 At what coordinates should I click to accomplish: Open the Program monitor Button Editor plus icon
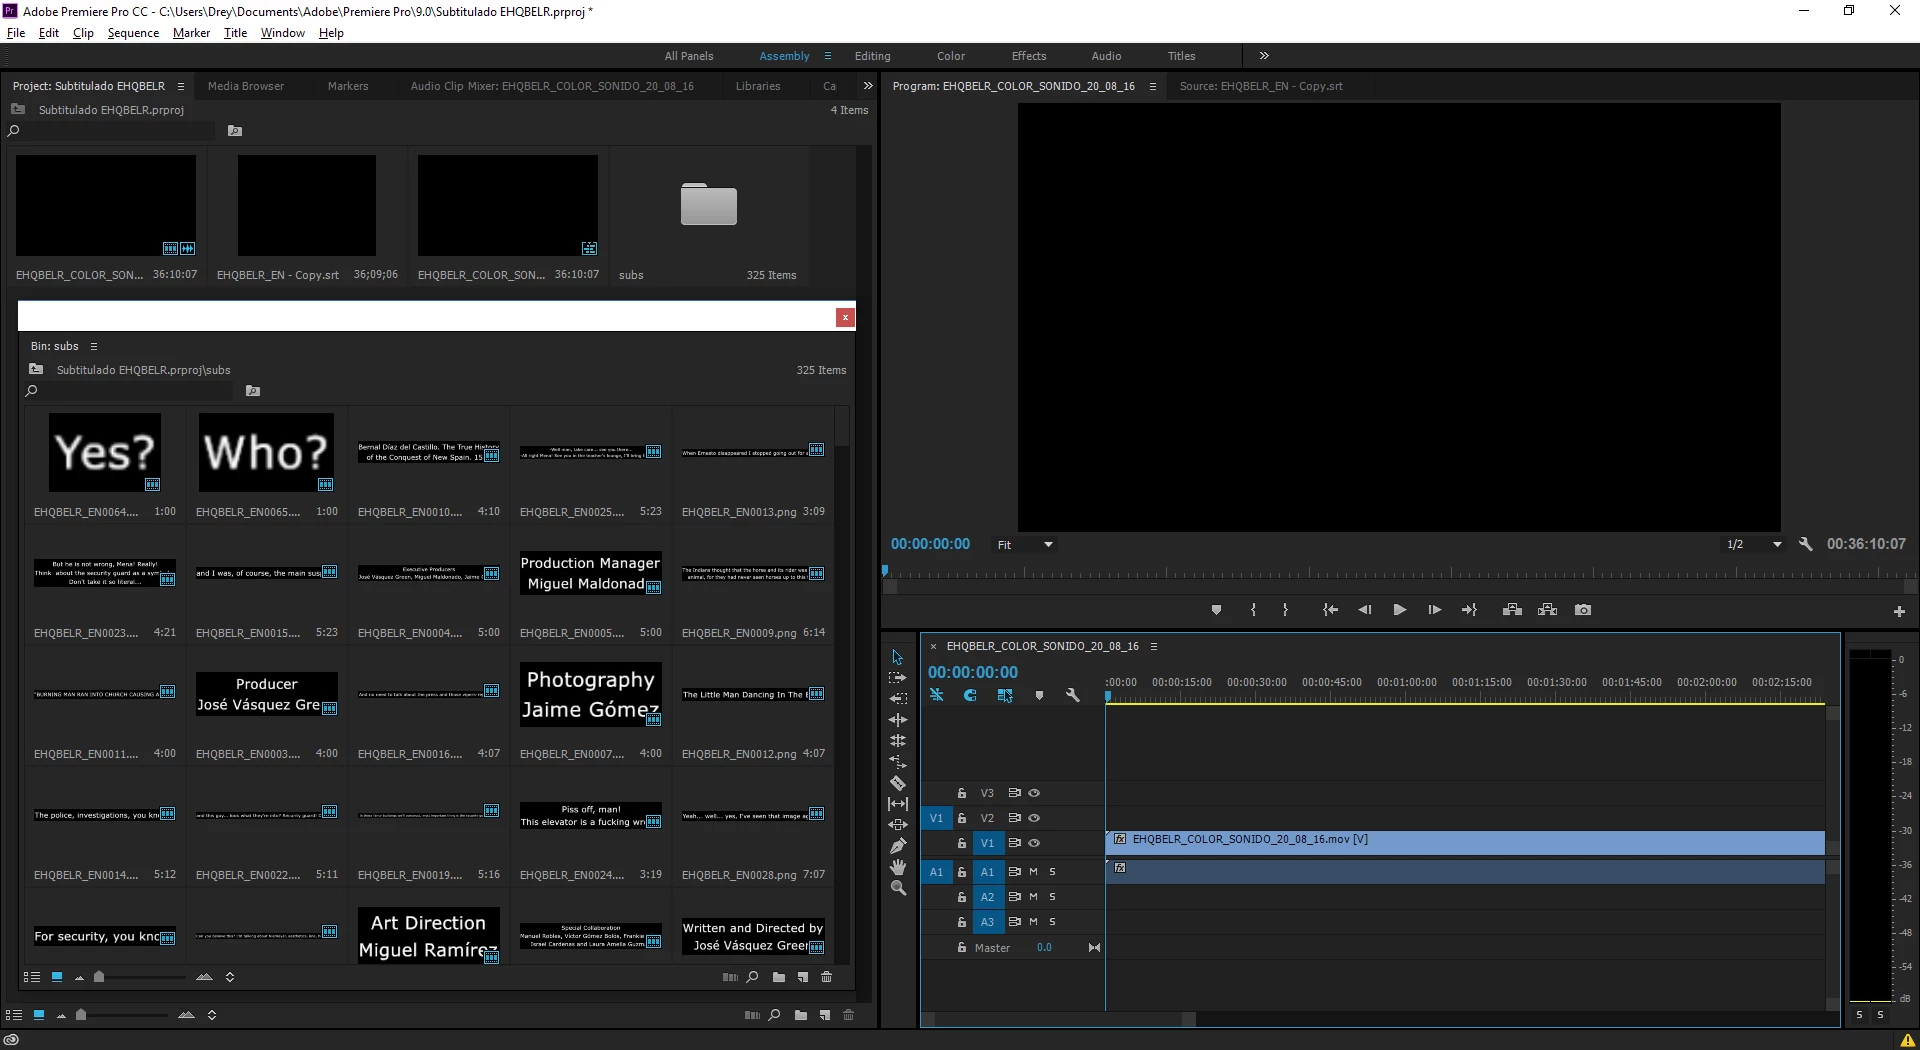[x=1899, y=611]
